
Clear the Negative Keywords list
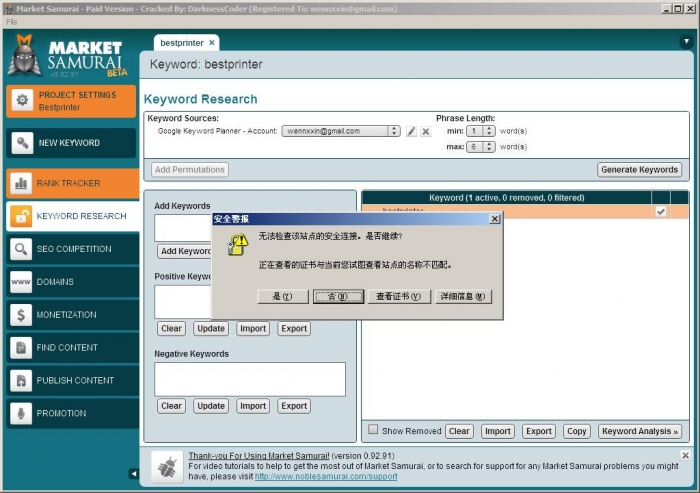(171, 406)
